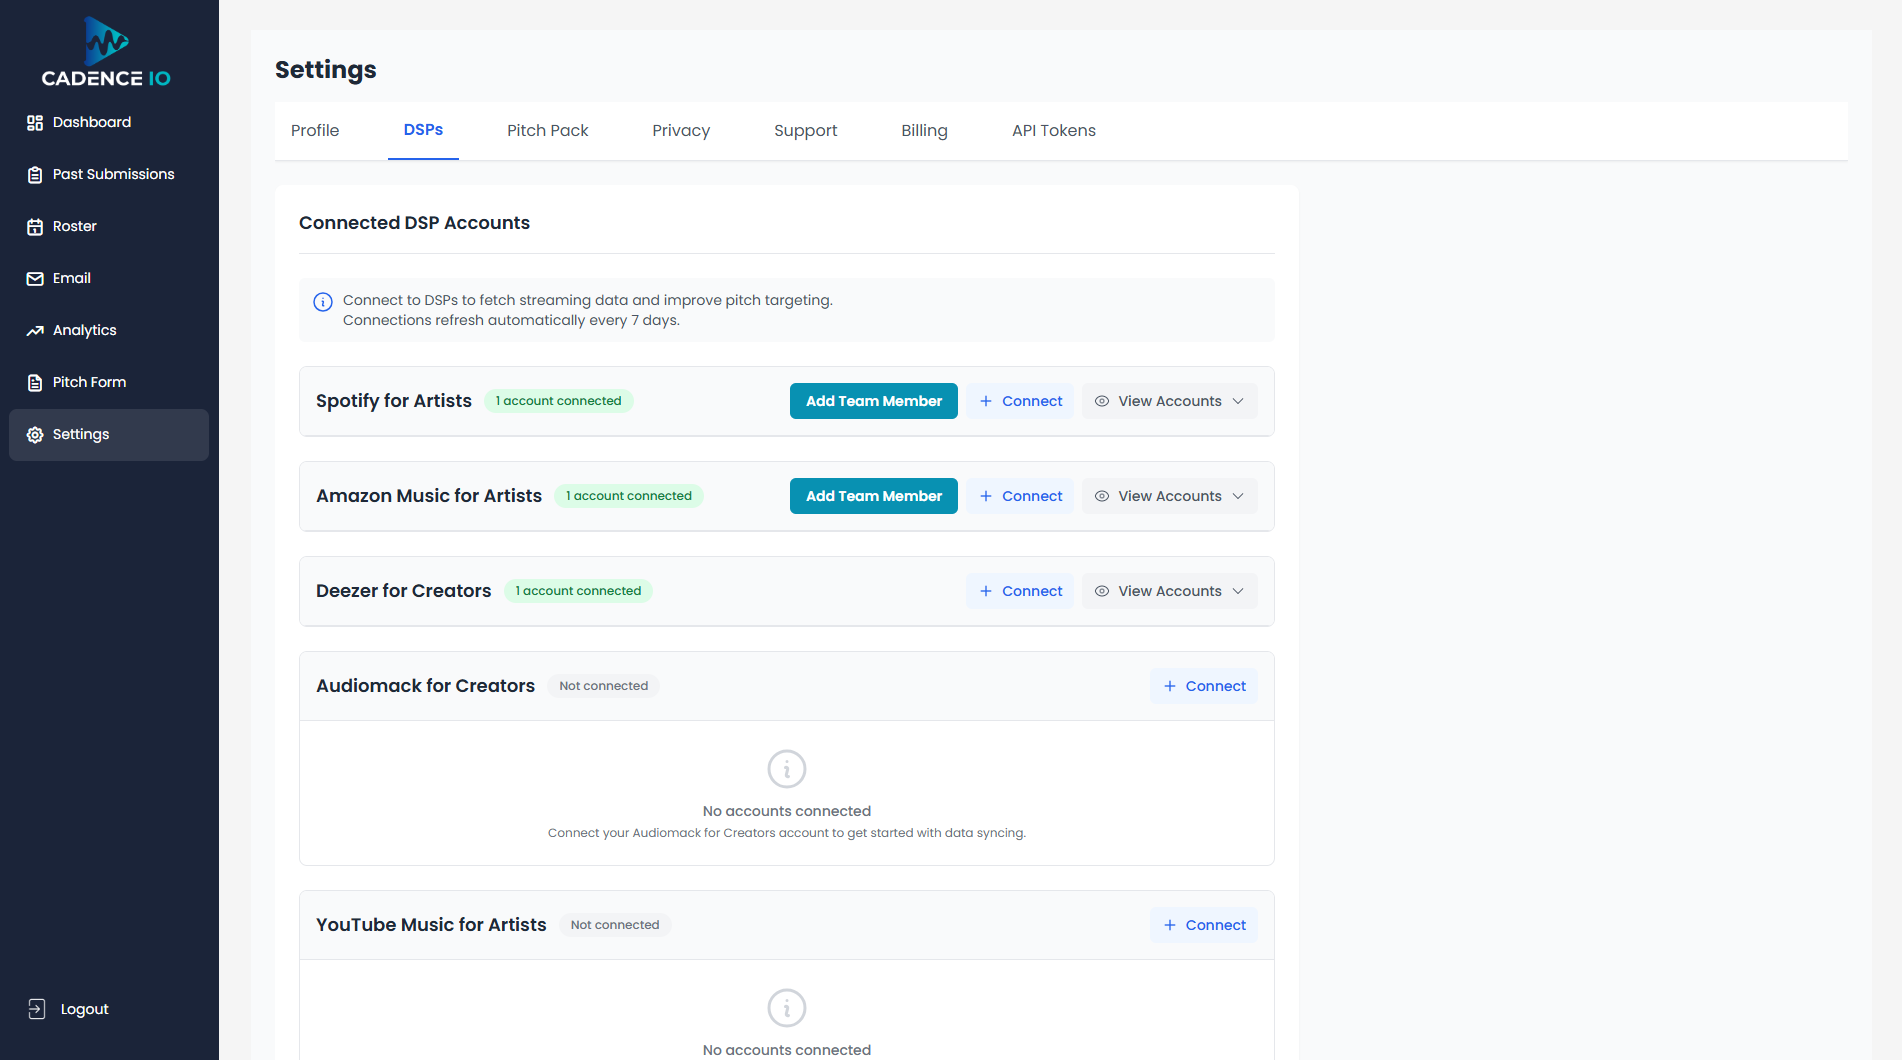Add Team Member for Spotify for Artists

tap(874, 401)
